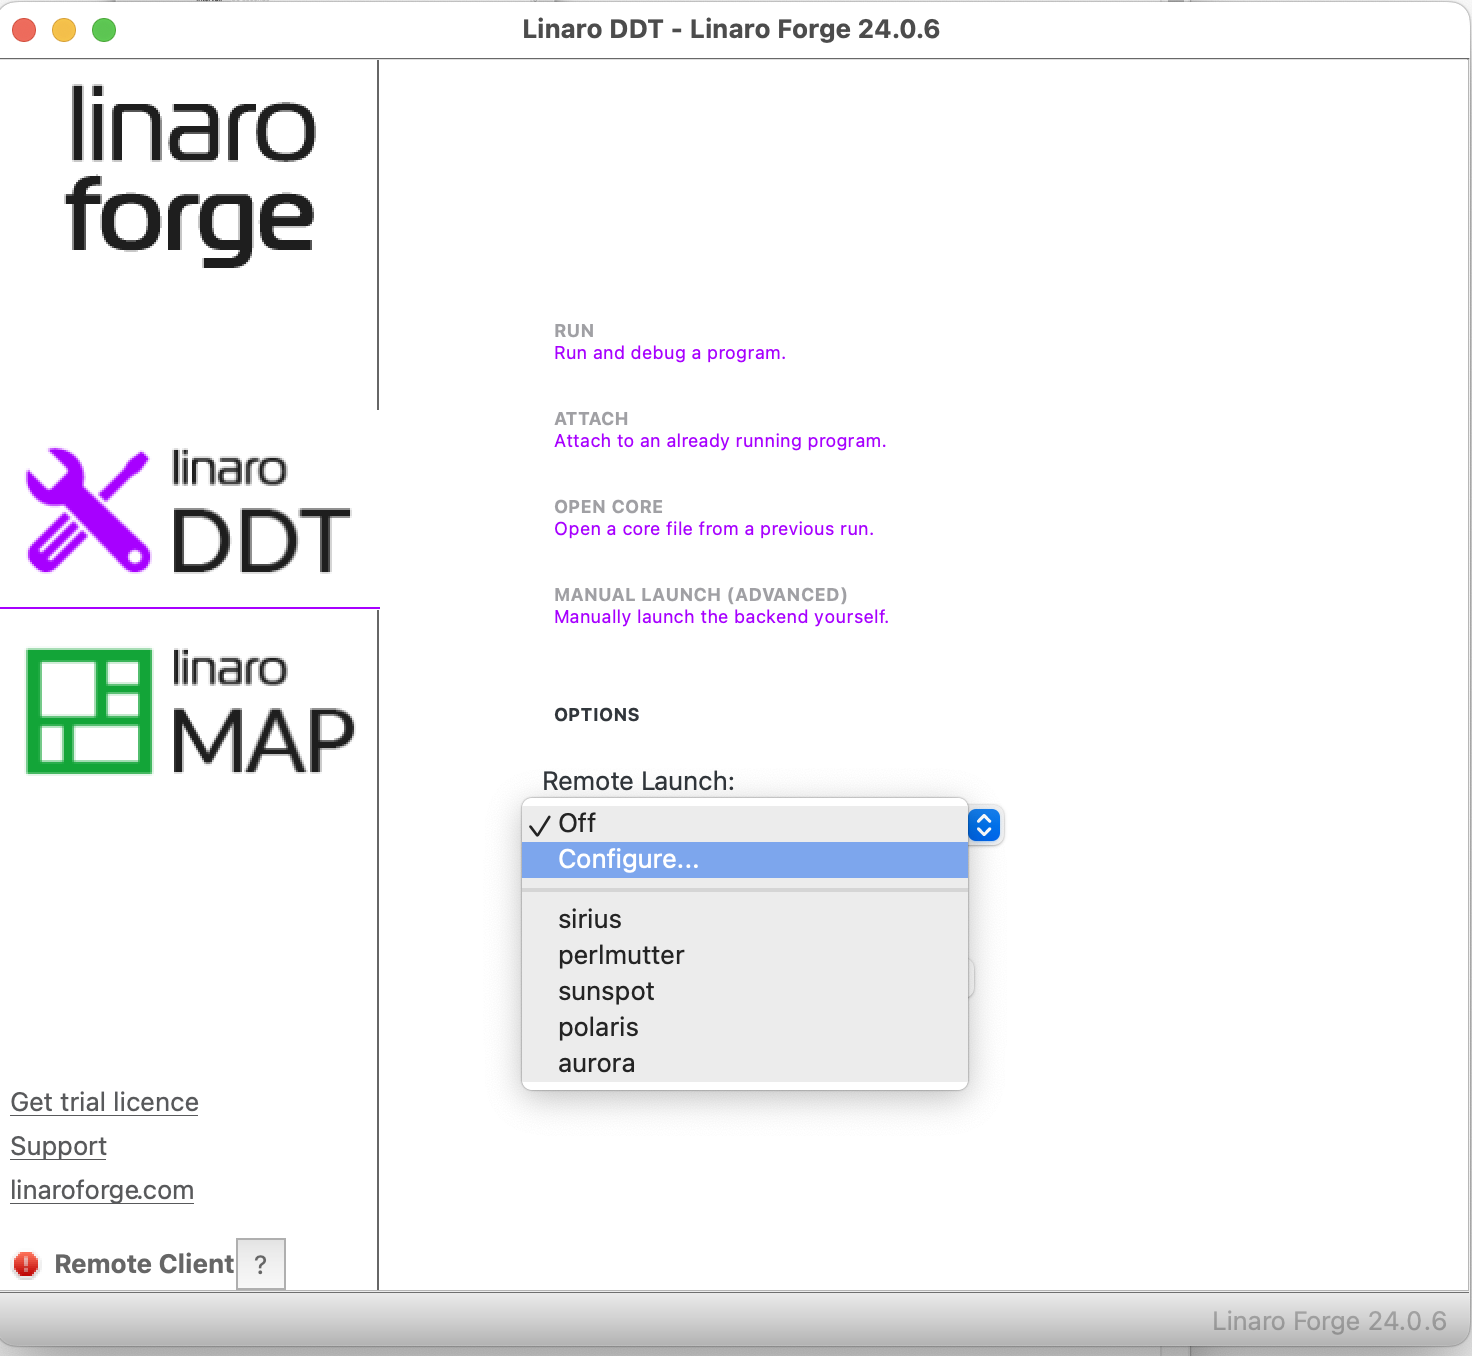Click the Remote Client label
1472x1356 pixels.
(144, 1264)
